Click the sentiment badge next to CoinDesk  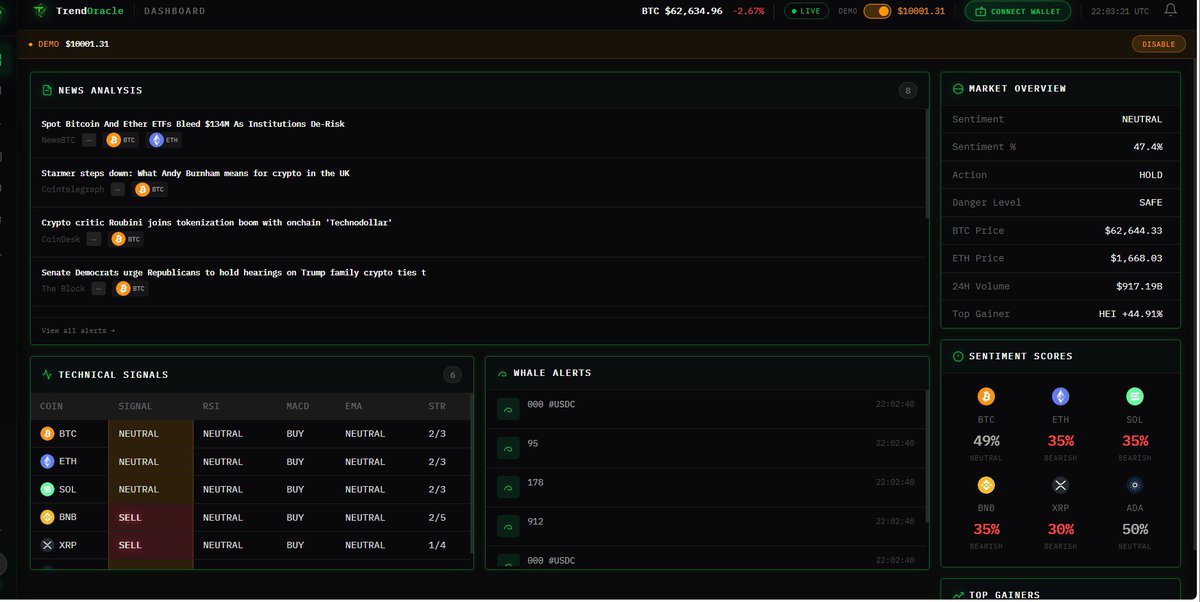pos(94,239)
